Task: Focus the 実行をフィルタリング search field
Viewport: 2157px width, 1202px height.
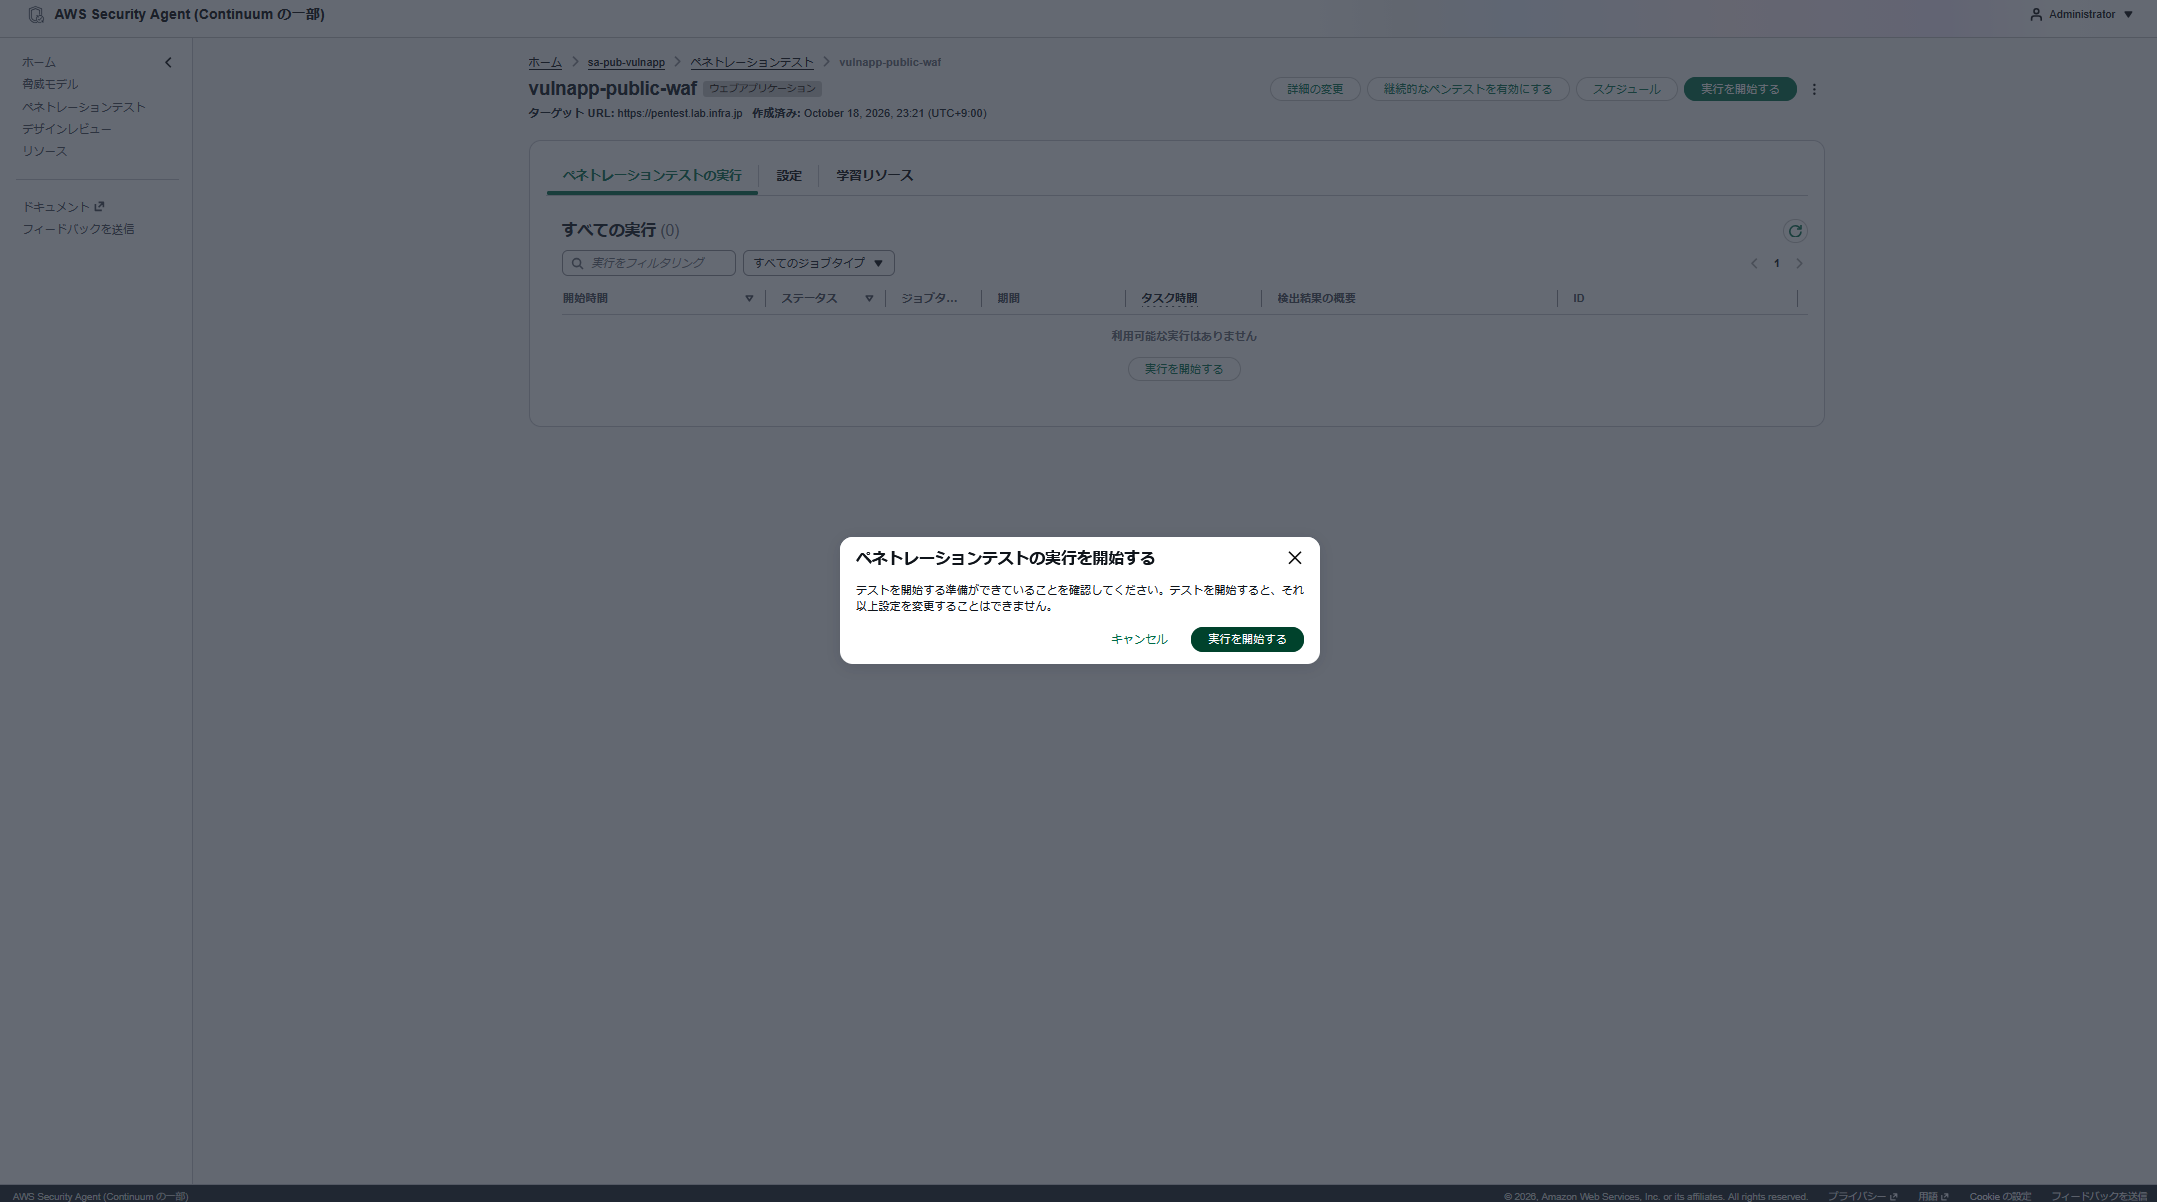Action: click(649, 263)
